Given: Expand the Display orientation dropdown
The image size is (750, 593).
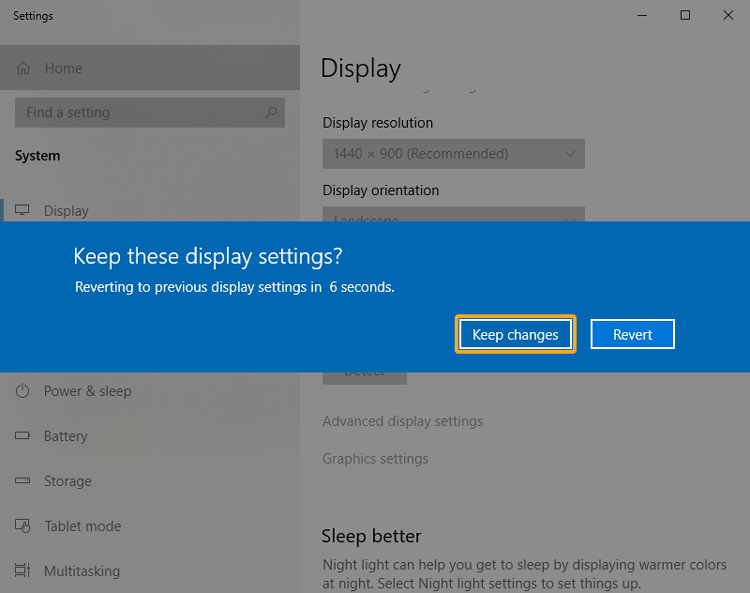Looking at the screenshot, I should (453, 215).
